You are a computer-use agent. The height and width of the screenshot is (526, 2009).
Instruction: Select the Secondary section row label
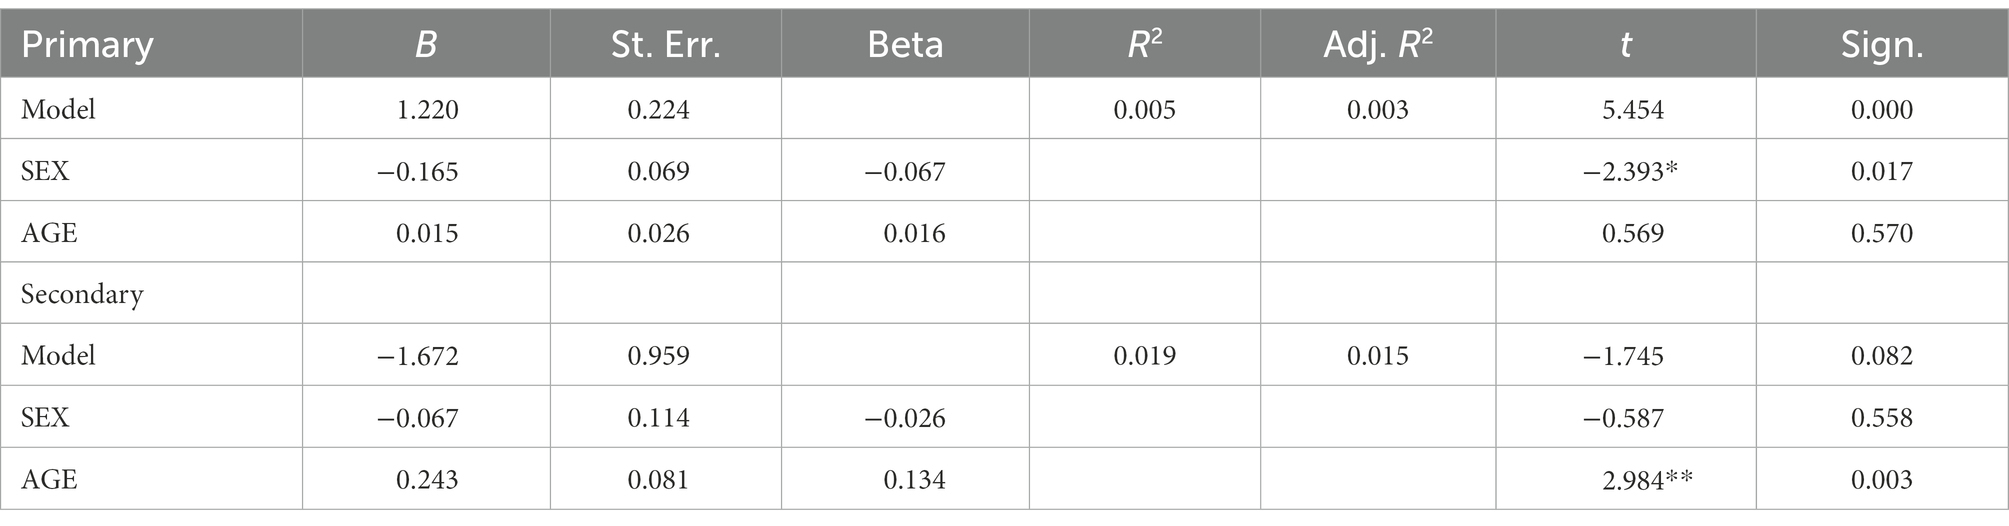coord(82,294)
